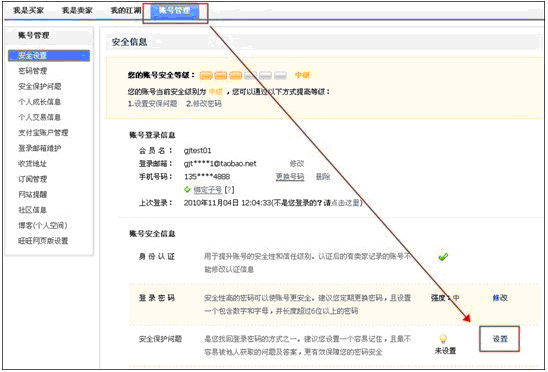The image size is (548, 372).
Task: Click the 安全信息 heading
Action: [129, 42]
